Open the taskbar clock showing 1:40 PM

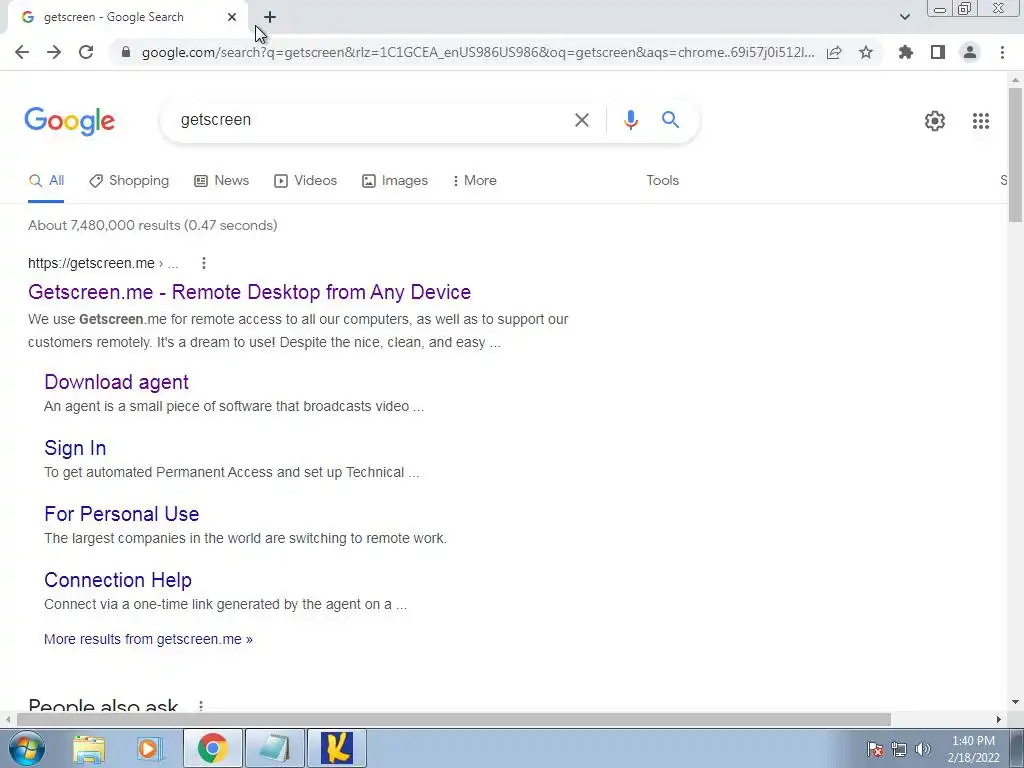[973, 749]
